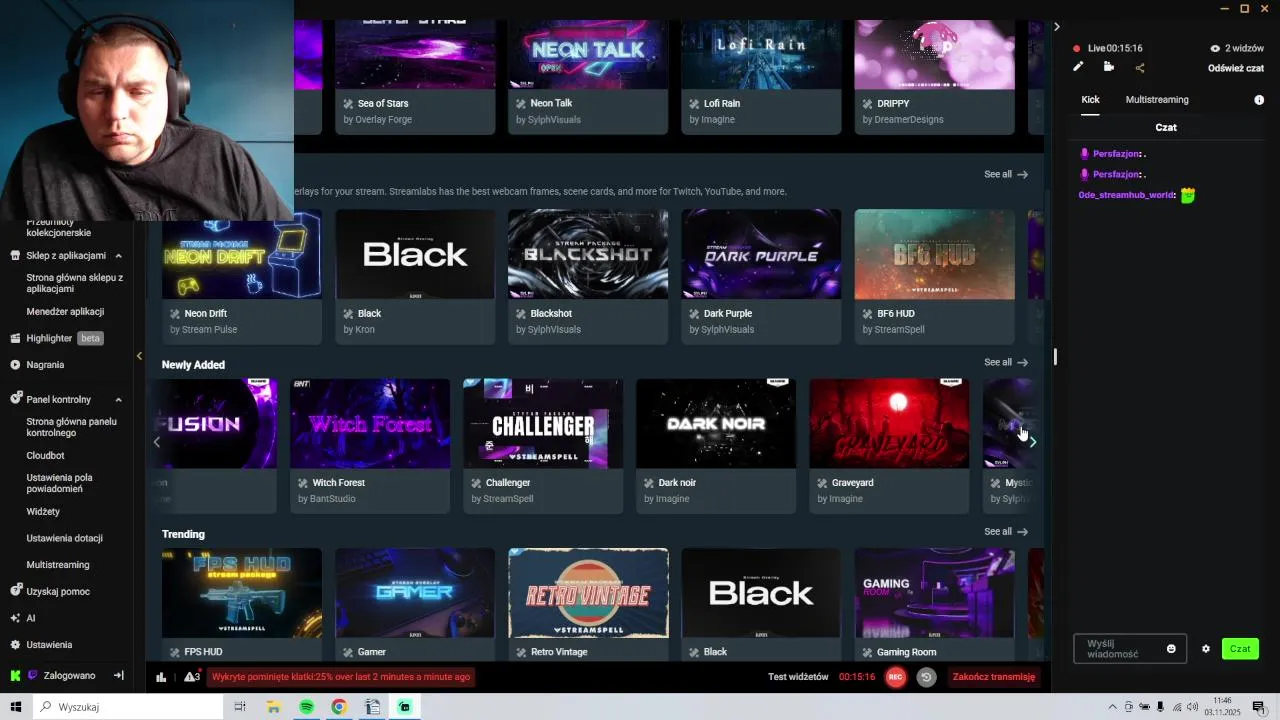Open the emoji picker in chat input
The image size is (1280, 720).
[x=1171, y=649]
